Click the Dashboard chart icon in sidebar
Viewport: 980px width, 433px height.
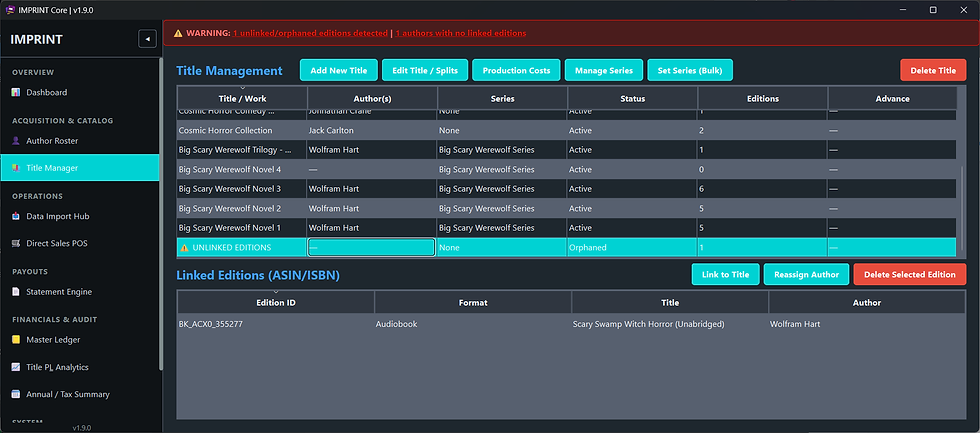coord(16,92)
